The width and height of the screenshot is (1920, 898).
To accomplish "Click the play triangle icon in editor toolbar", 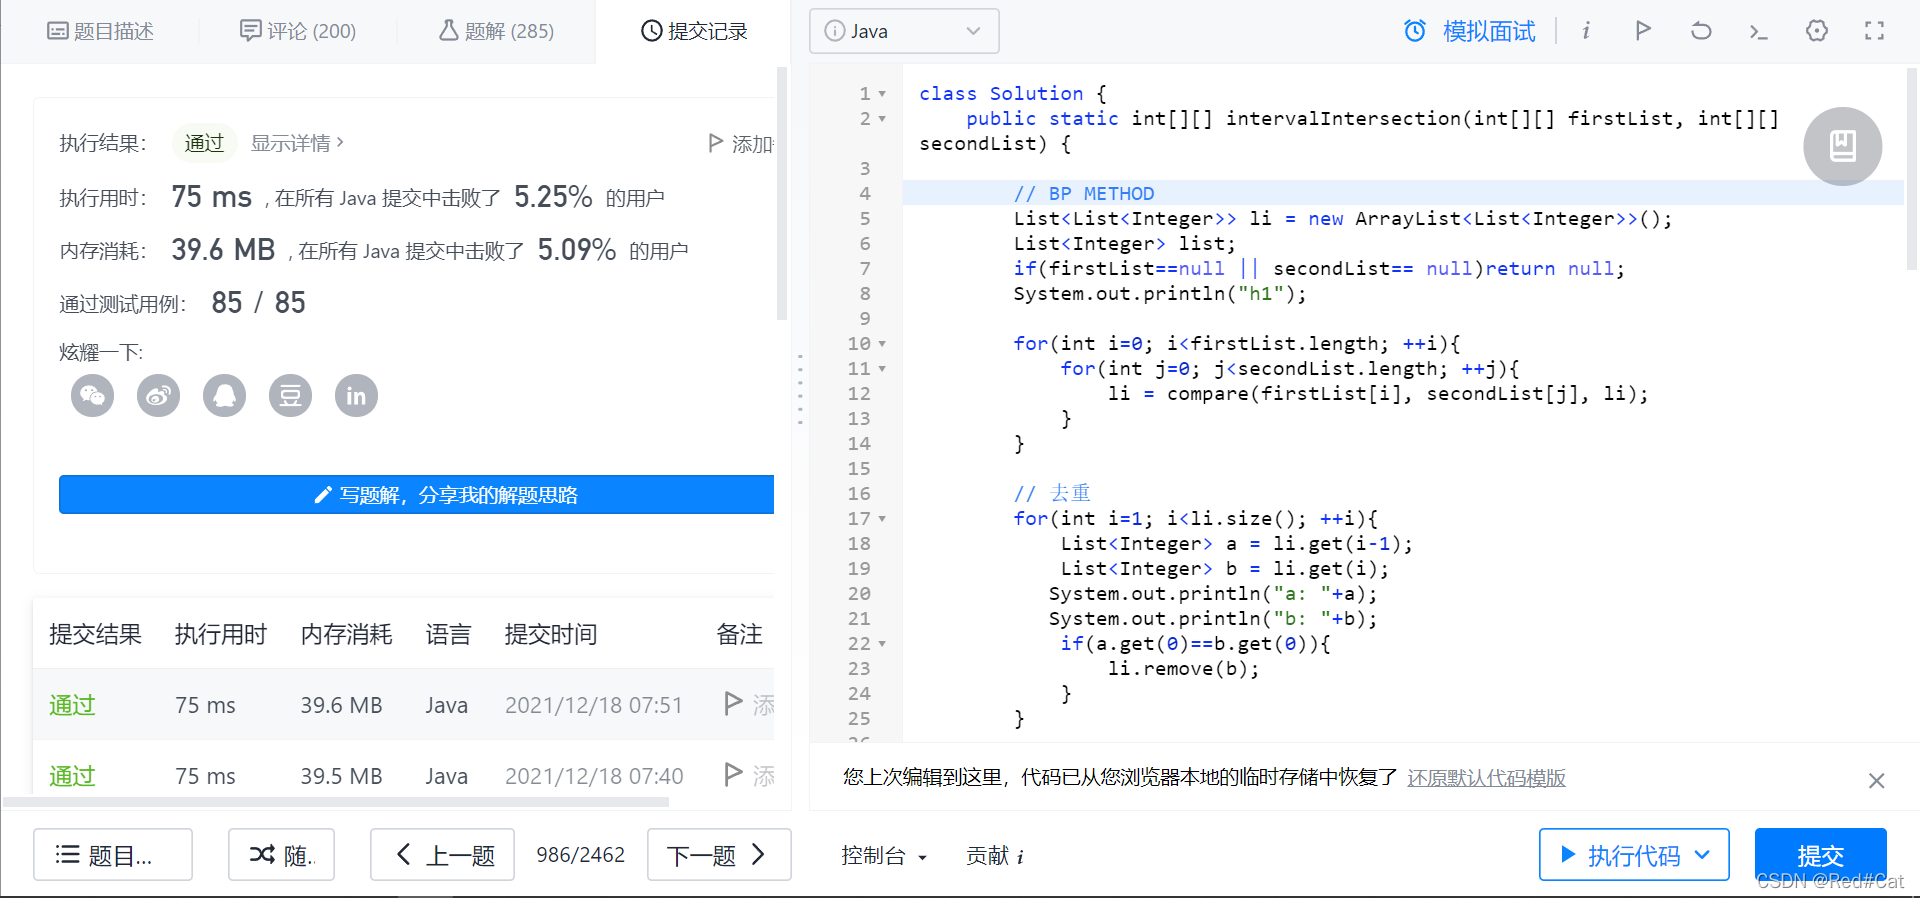I will pyautogui.click(x=1643, y=31).
